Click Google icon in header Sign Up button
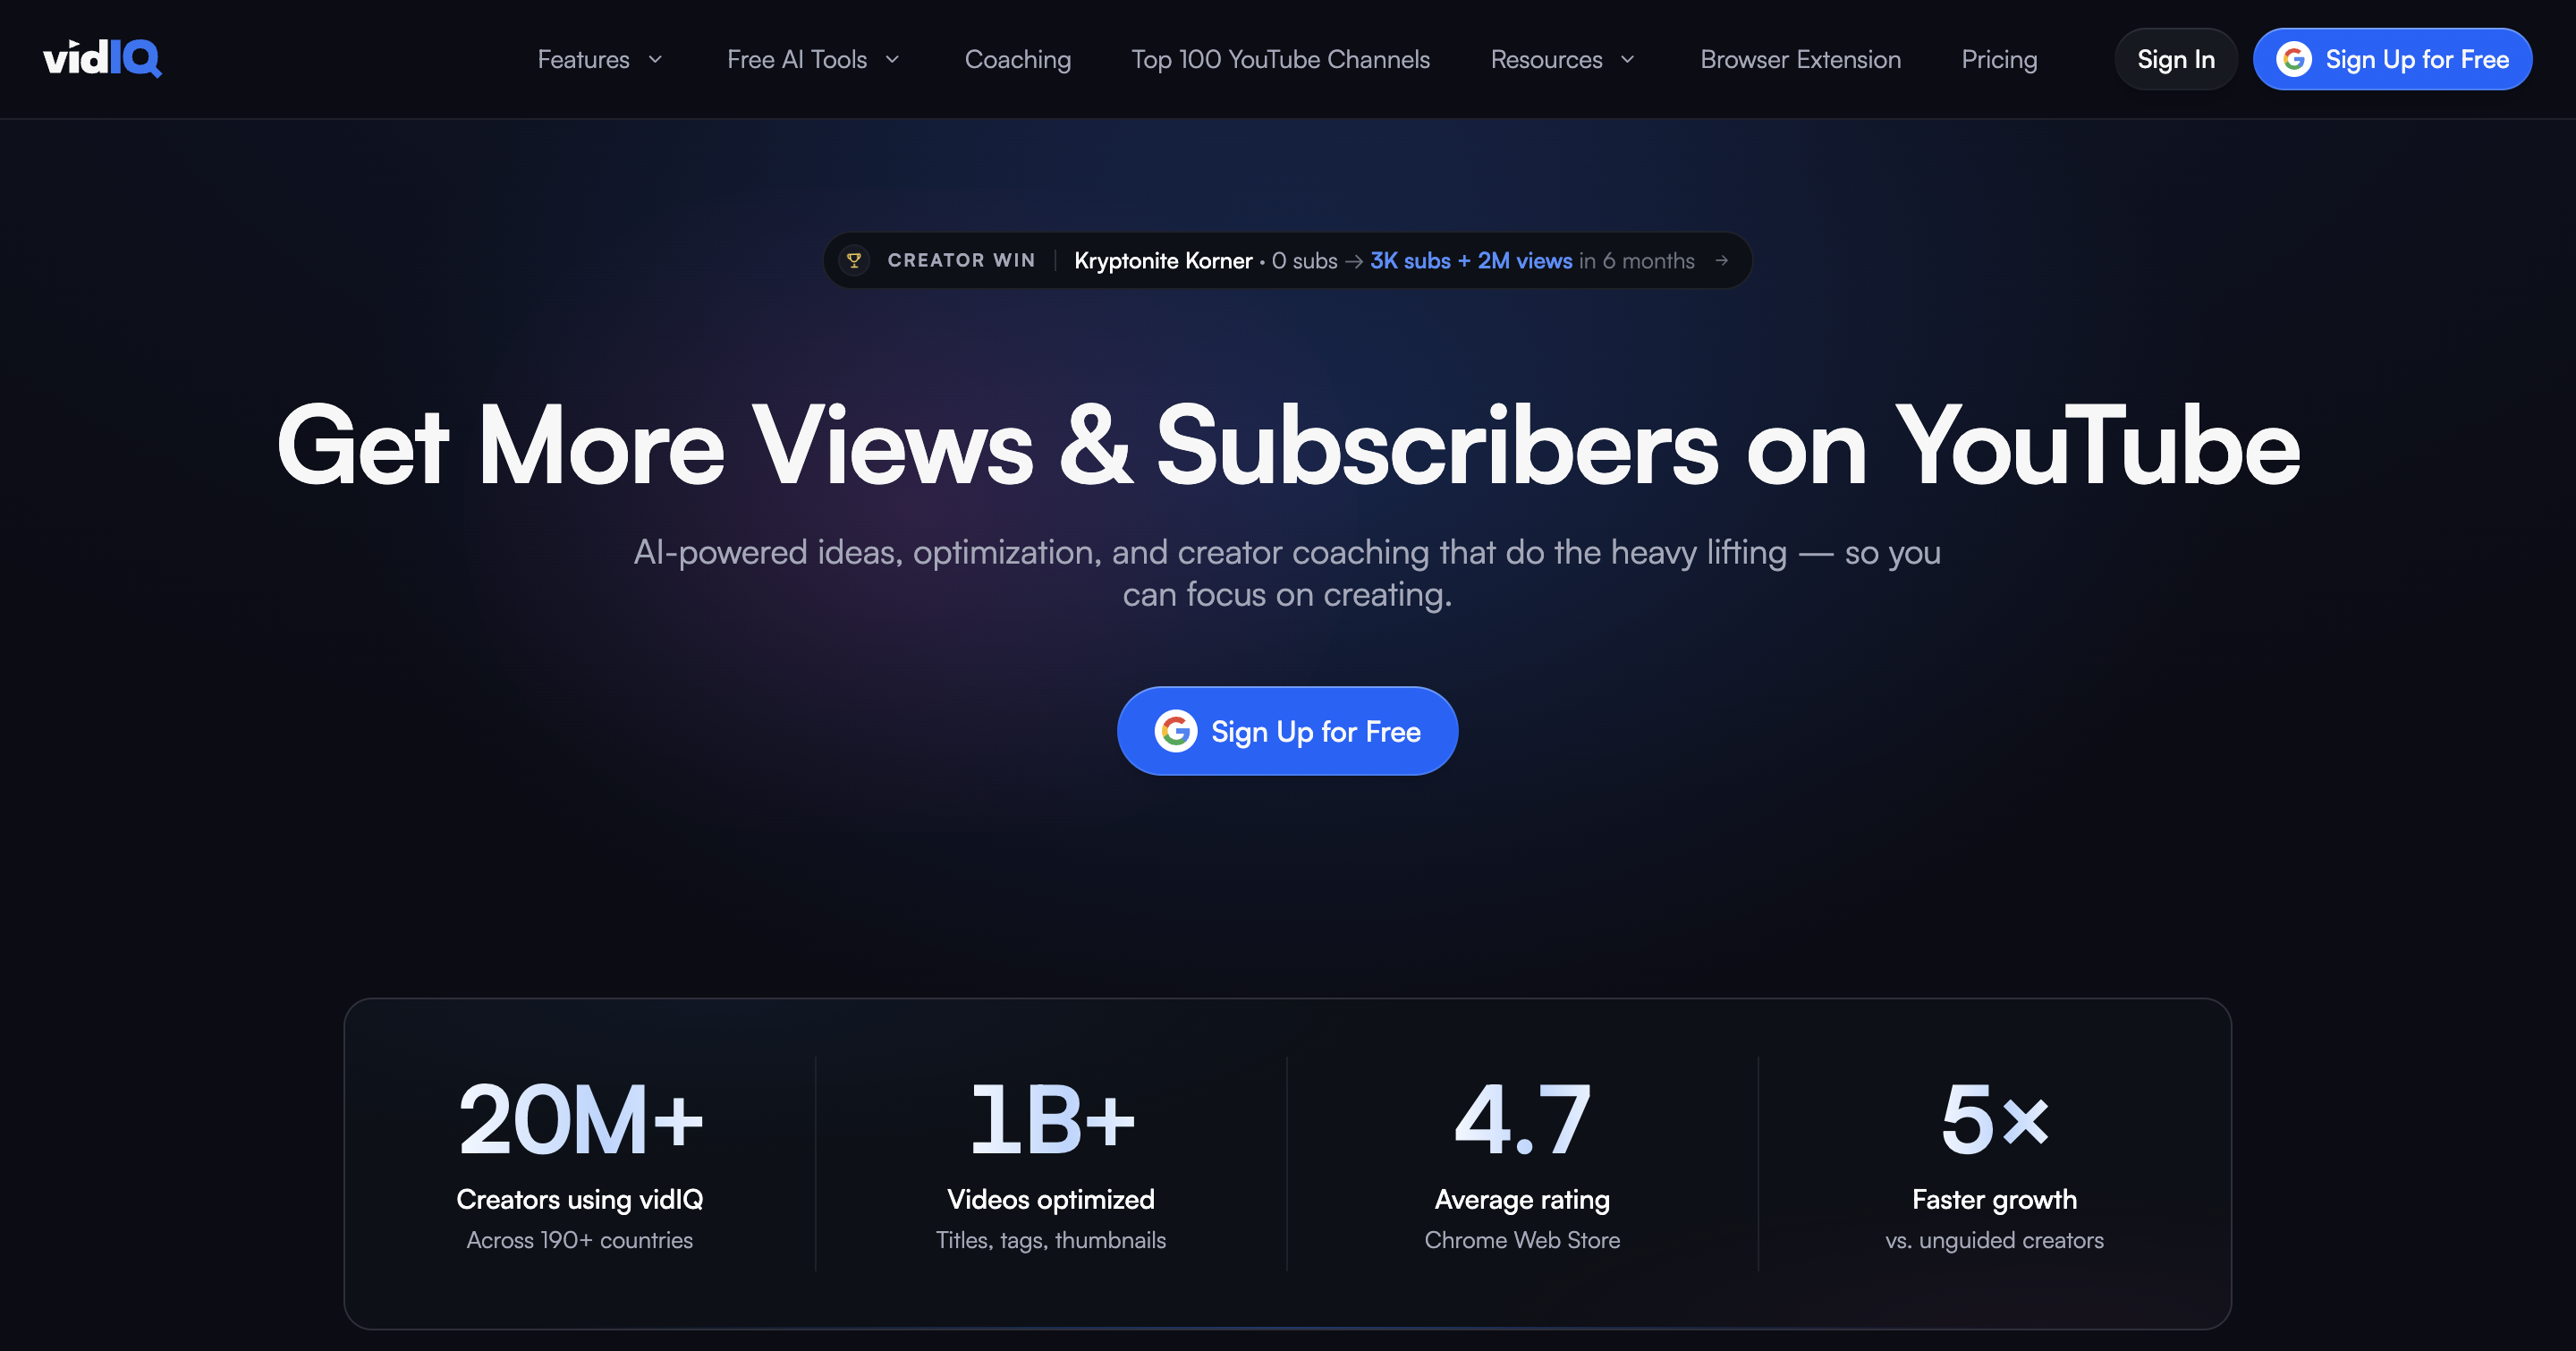The width and height of the screenshot is (2576, 1351). [2294, 59]
